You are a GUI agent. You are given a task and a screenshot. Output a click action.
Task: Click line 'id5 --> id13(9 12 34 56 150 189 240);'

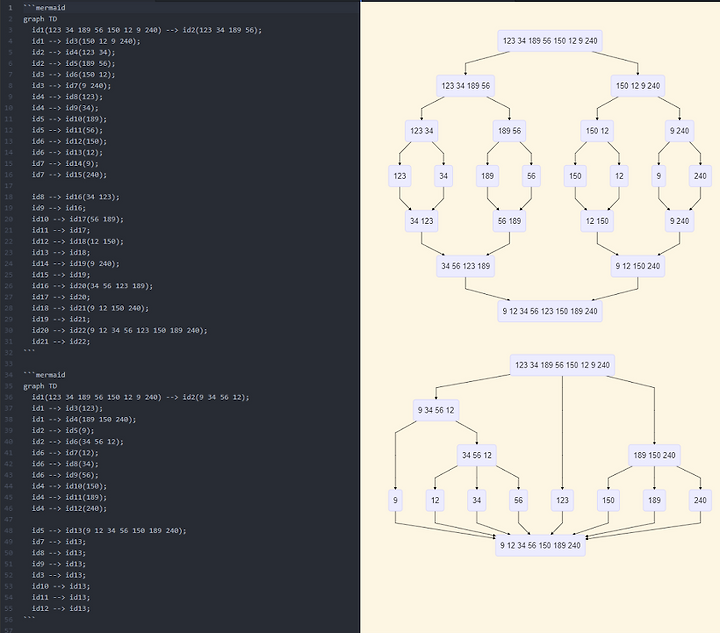(109, 531)
